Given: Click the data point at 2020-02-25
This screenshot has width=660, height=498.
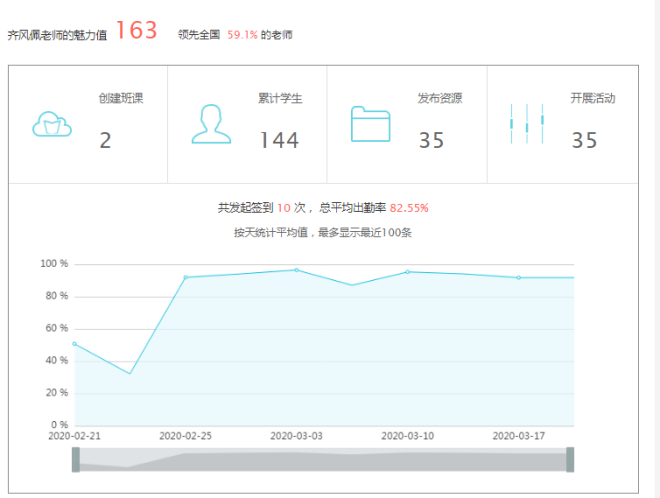Looking at the screenshot, I should tap(186, 277).
